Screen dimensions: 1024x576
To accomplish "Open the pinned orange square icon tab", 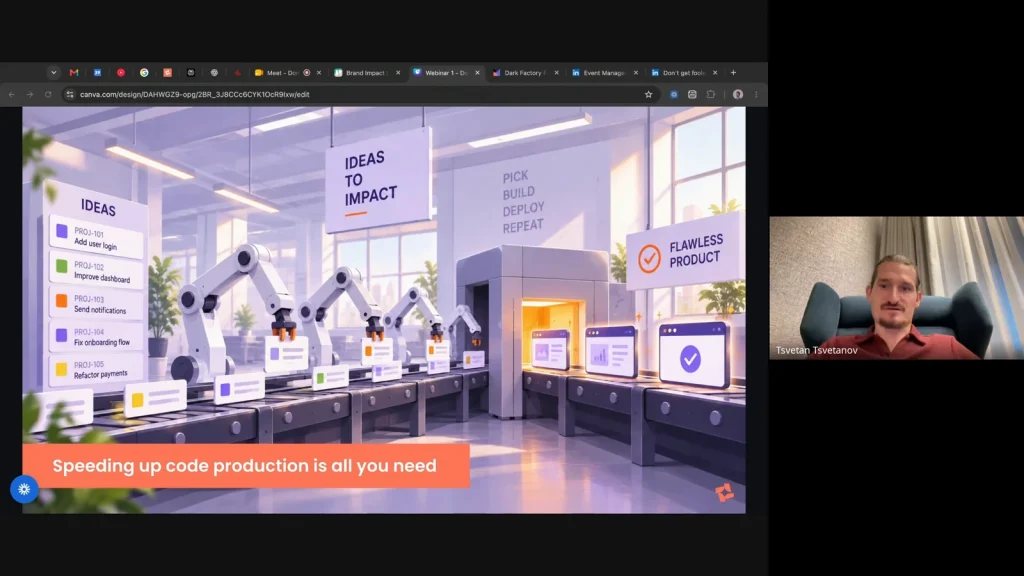I will click(x=167, y=72).
